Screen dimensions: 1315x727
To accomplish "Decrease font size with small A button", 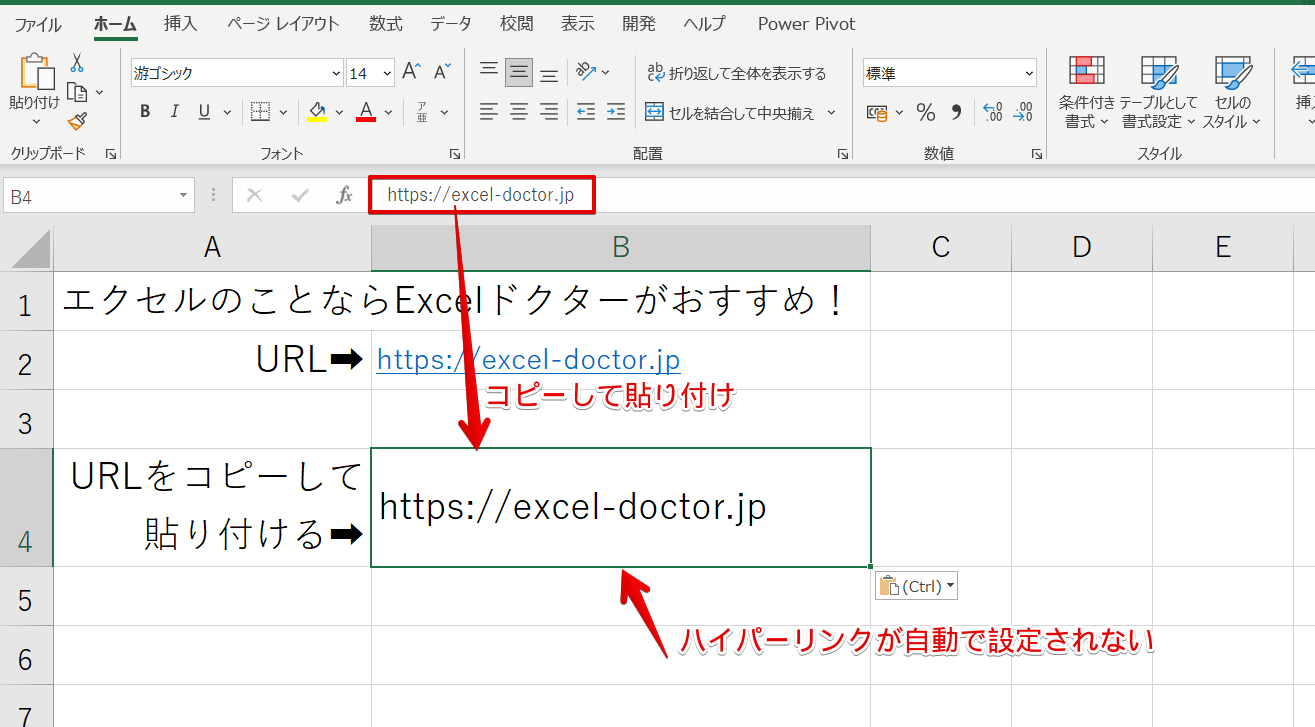I will point(442,72).
